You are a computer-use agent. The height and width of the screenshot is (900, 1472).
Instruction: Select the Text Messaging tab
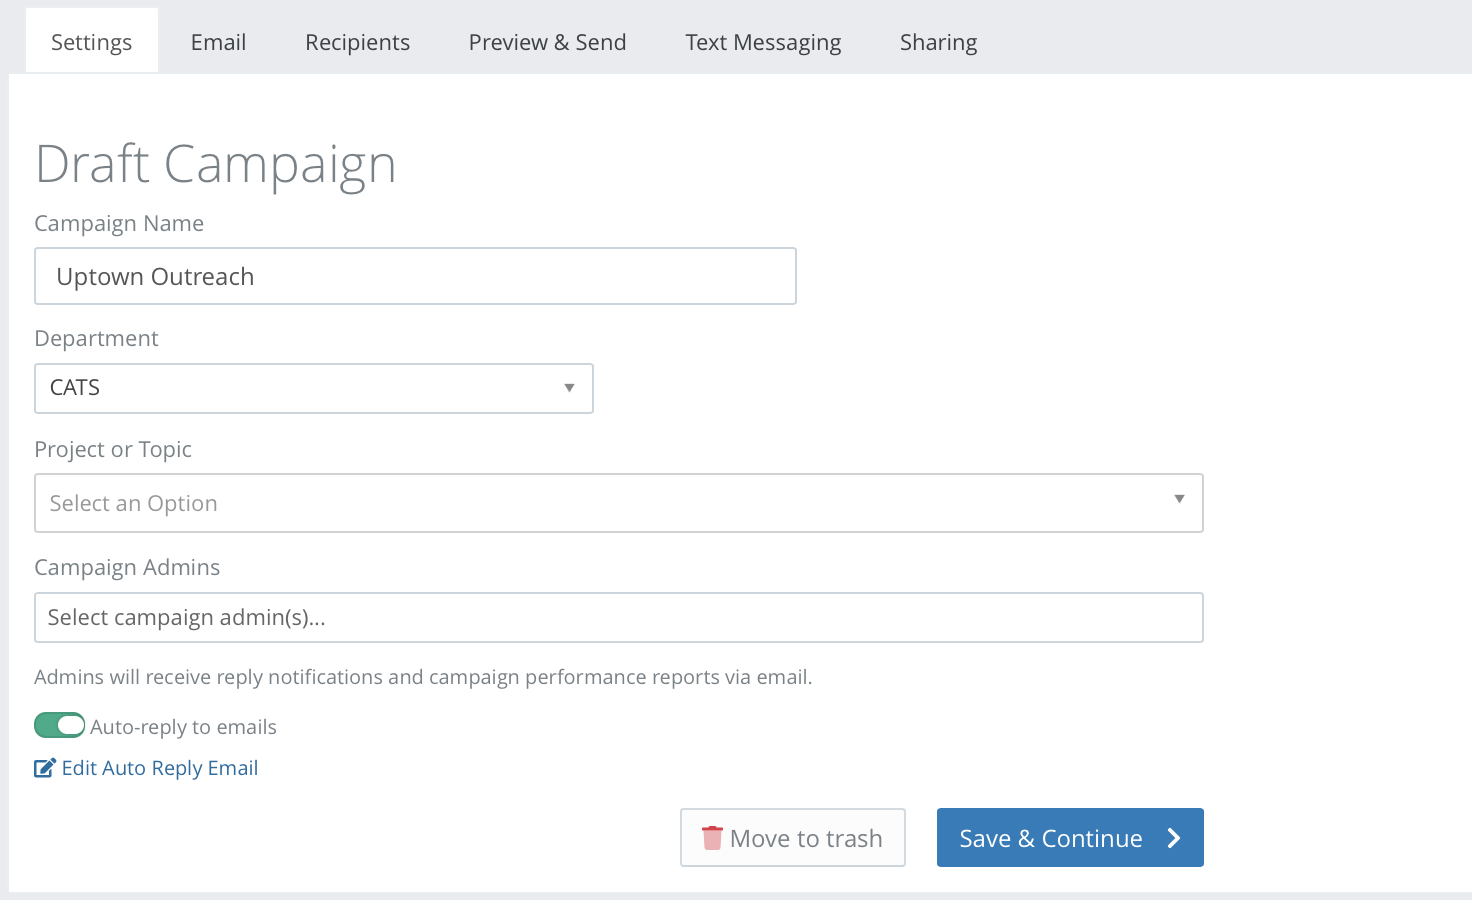[x=763, y=42]
